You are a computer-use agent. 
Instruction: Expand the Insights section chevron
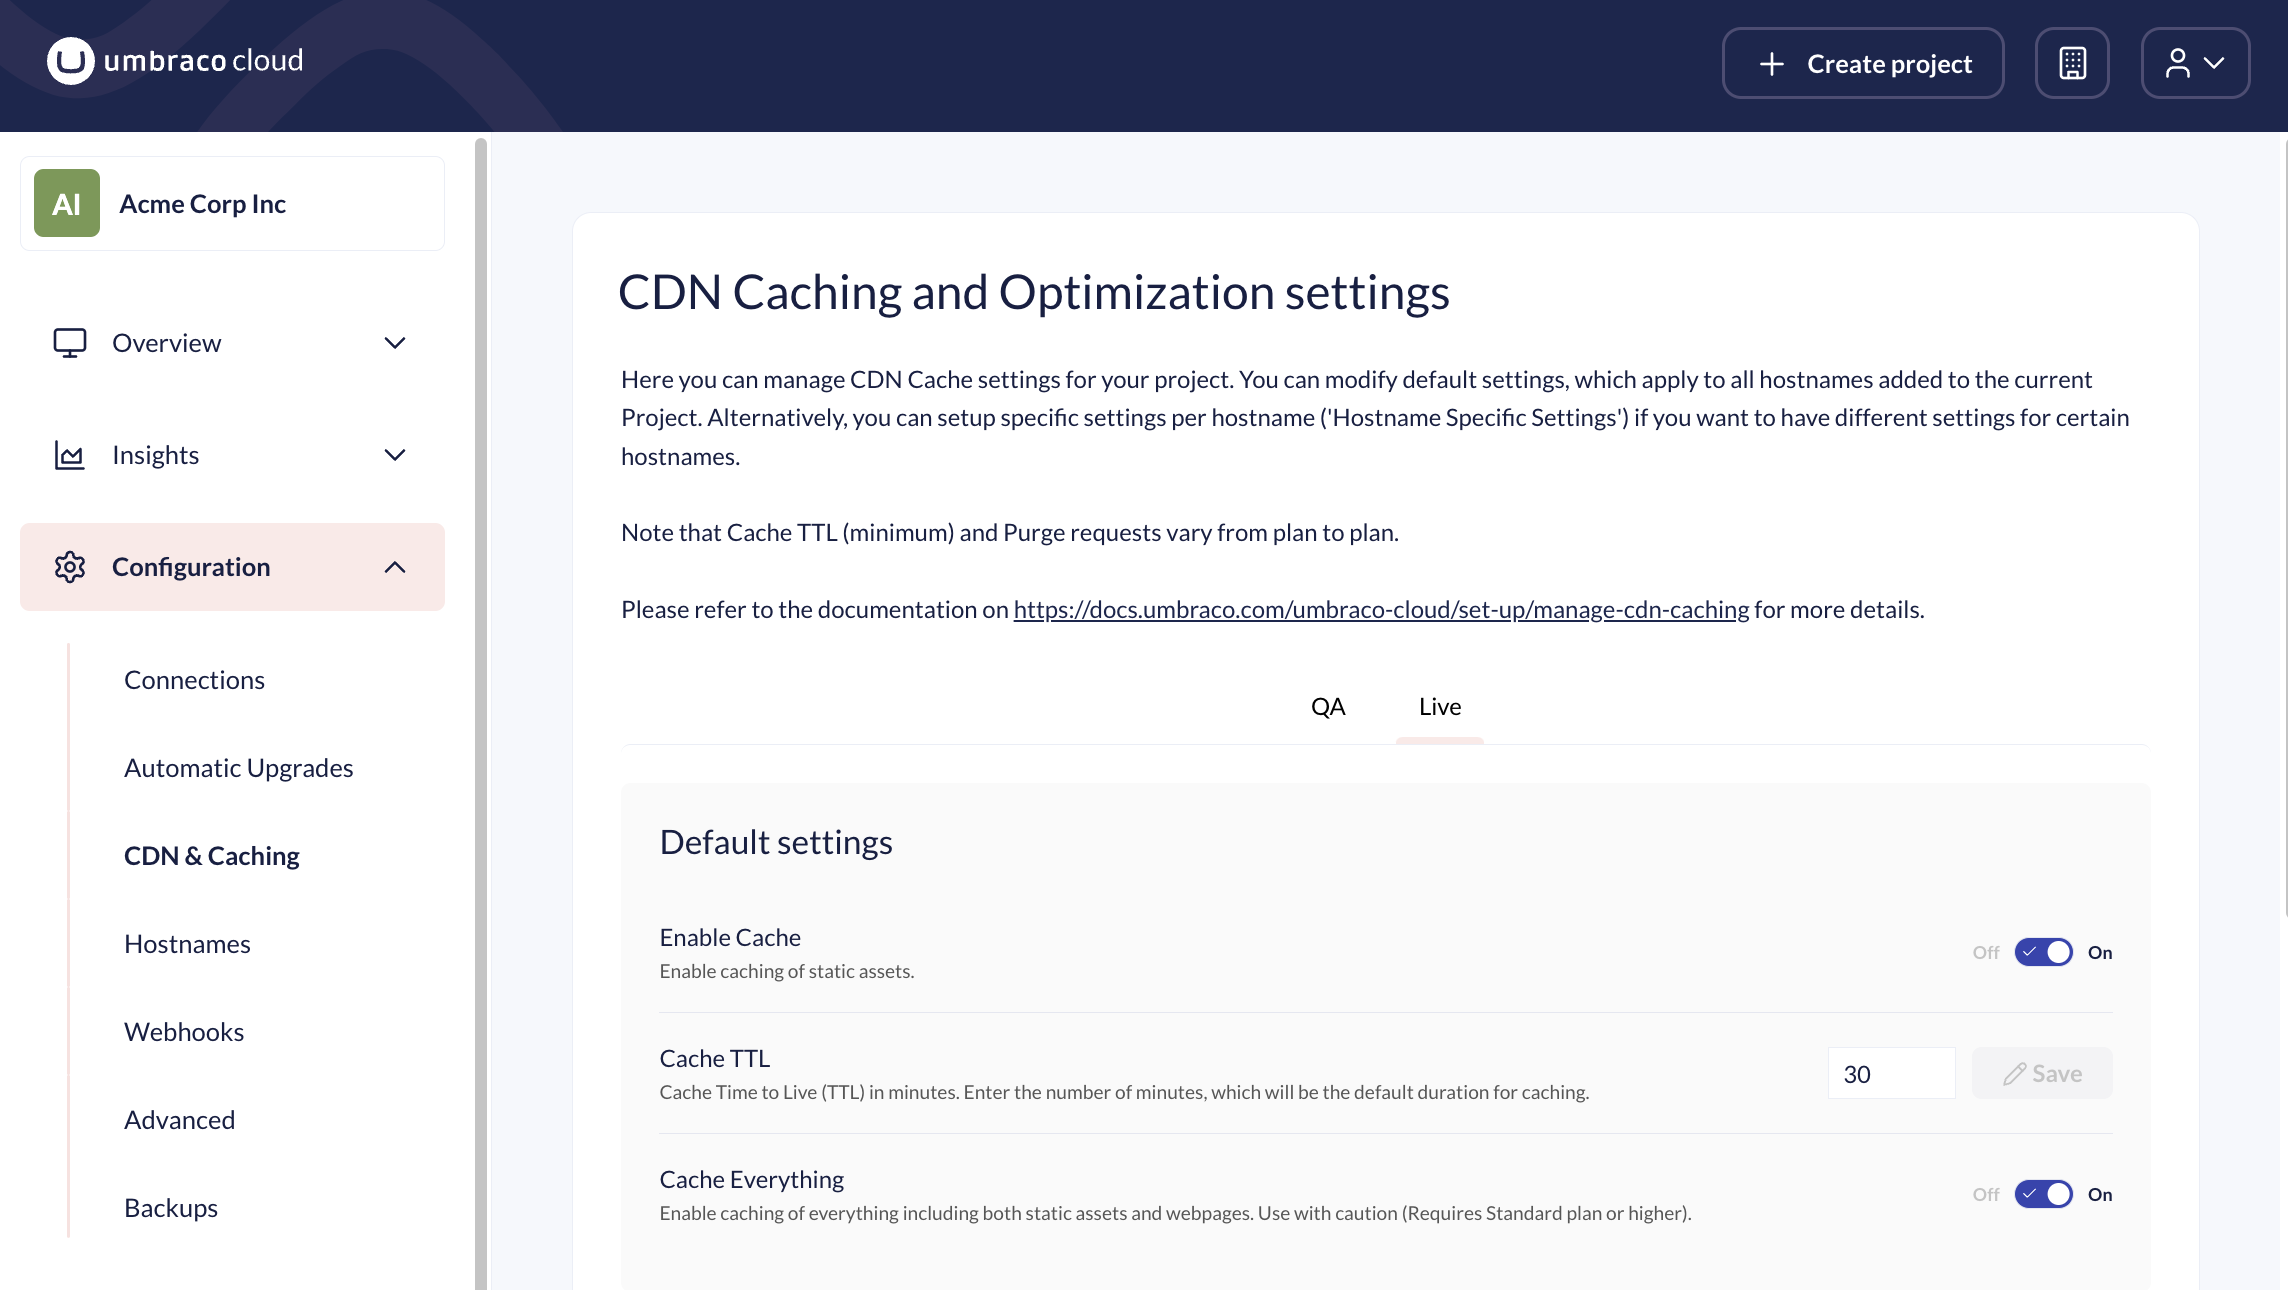point(395,455)
